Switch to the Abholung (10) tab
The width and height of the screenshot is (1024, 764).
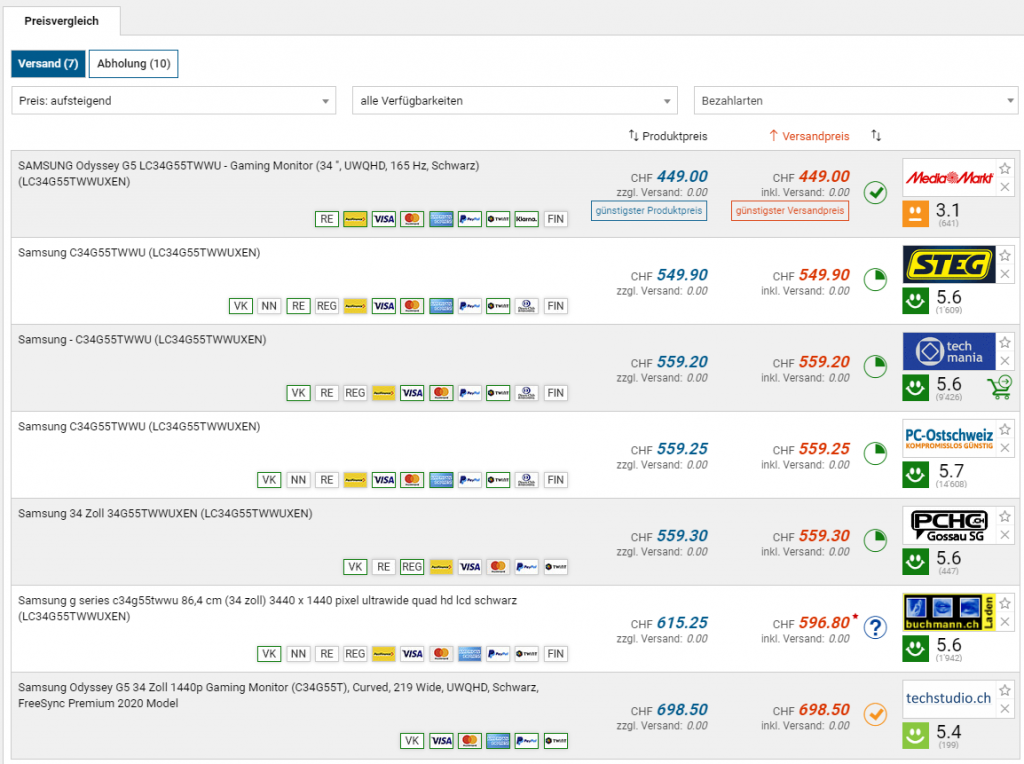134,64
